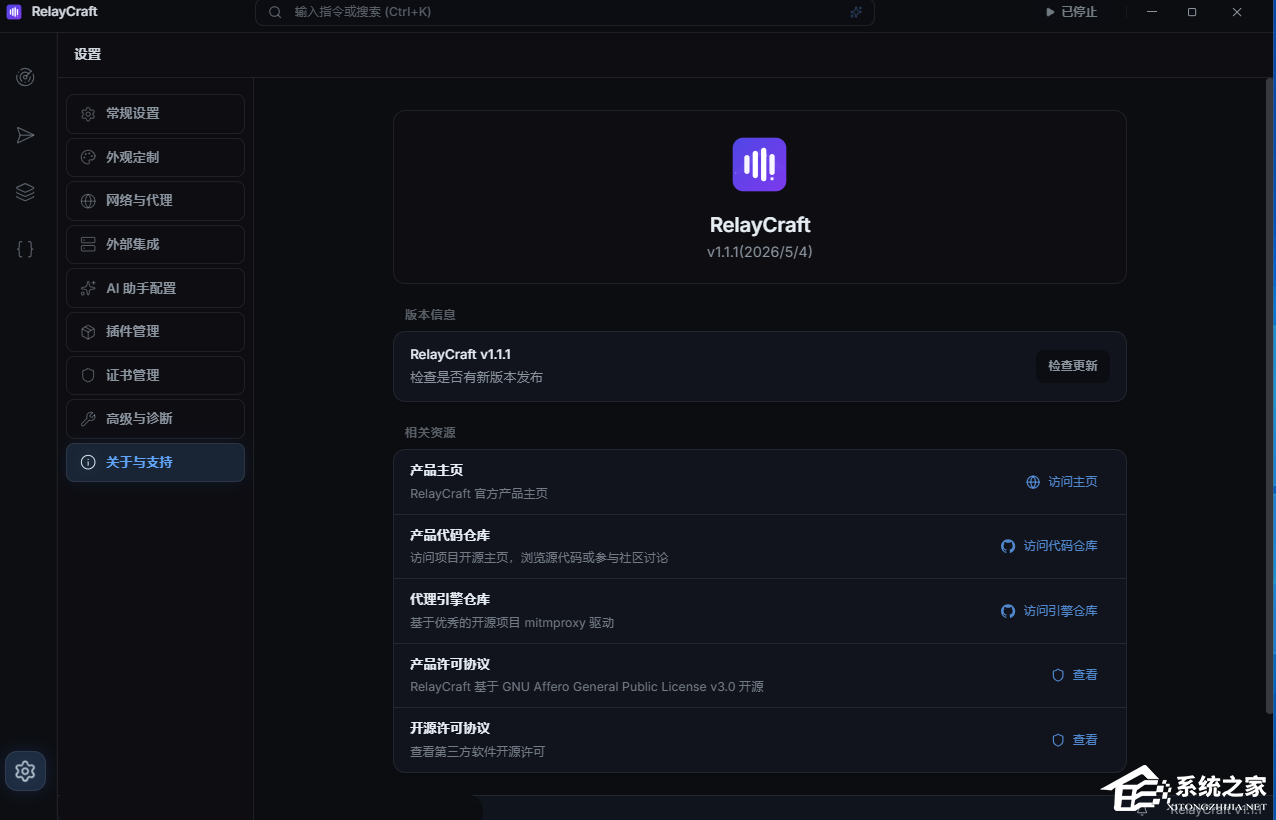This screenshot has height=820, width=1276.
Task: Click the GitHub icon beside 访问引擎仓库
Action: [1008, 611]
